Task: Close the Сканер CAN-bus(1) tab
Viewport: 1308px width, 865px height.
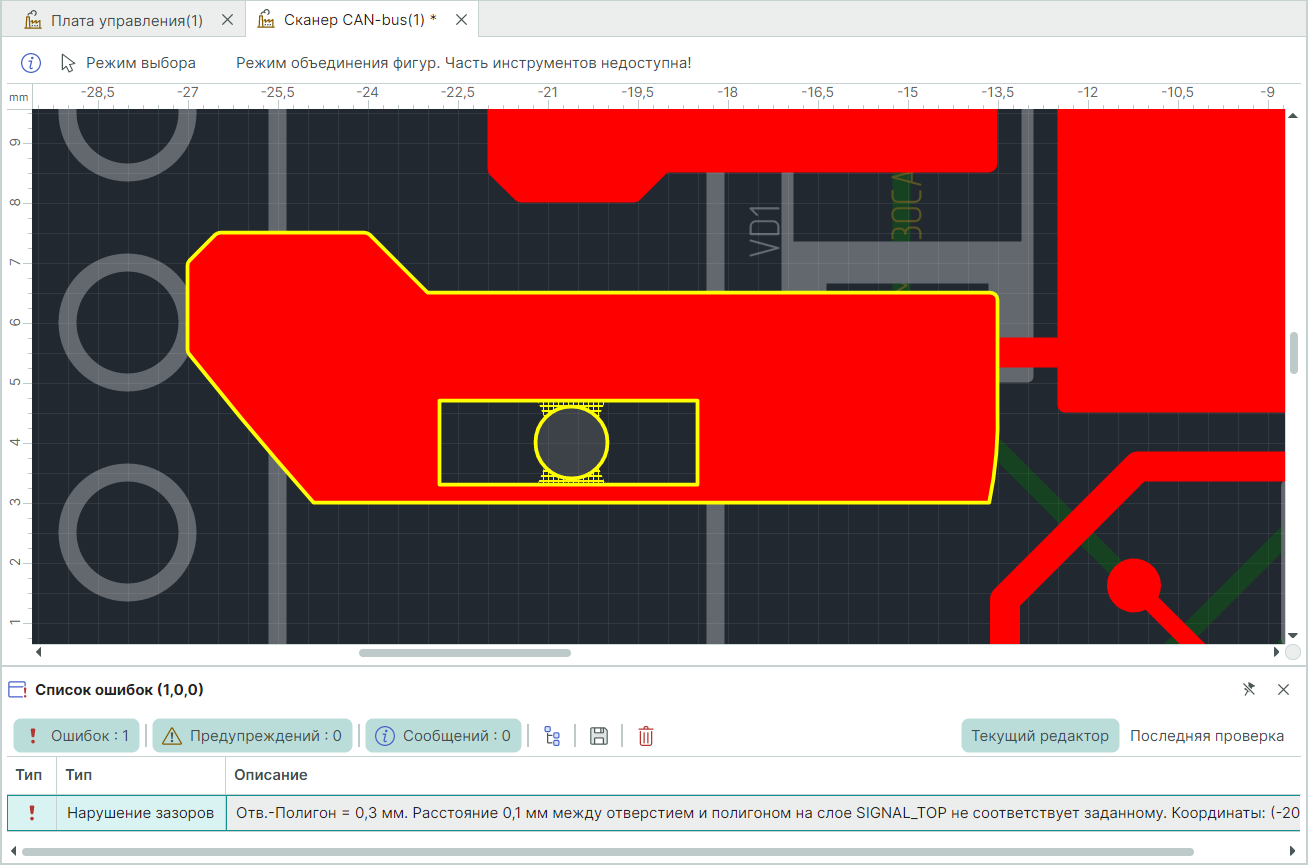Action: (x=459, y=20)
